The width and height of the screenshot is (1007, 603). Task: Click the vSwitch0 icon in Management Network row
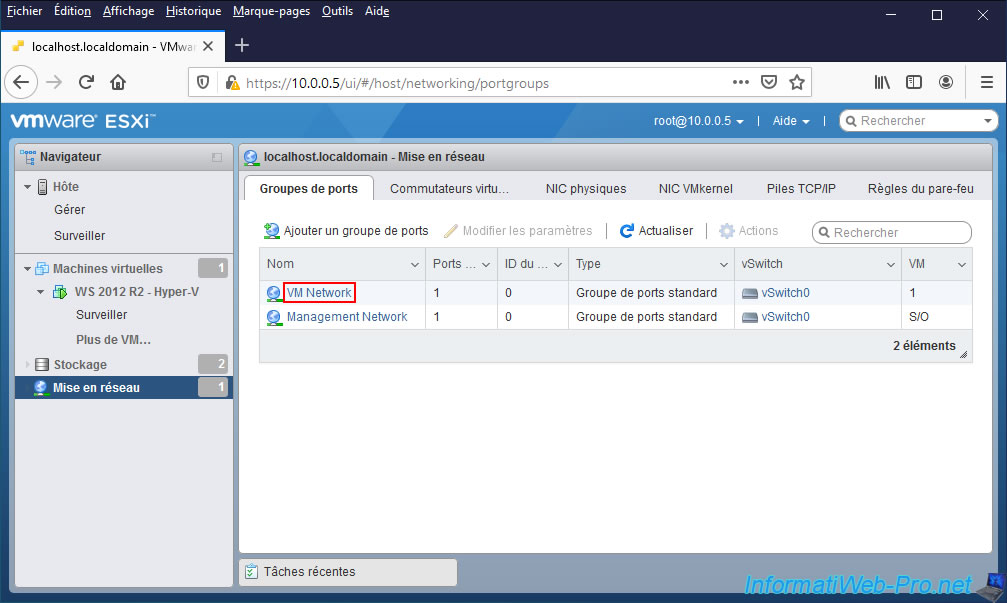749,317
